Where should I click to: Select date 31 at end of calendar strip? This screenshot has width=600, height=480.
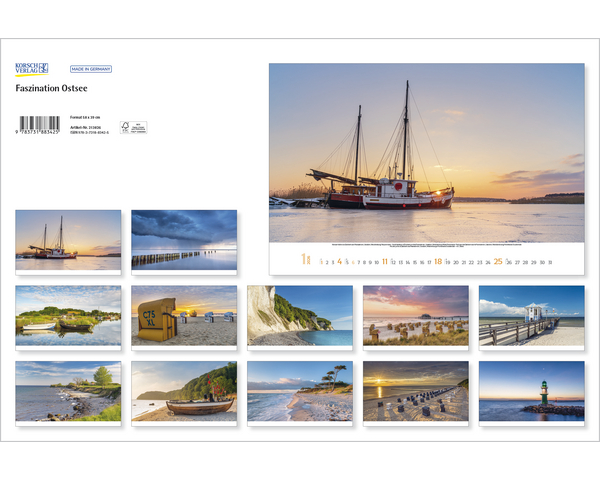549,261
